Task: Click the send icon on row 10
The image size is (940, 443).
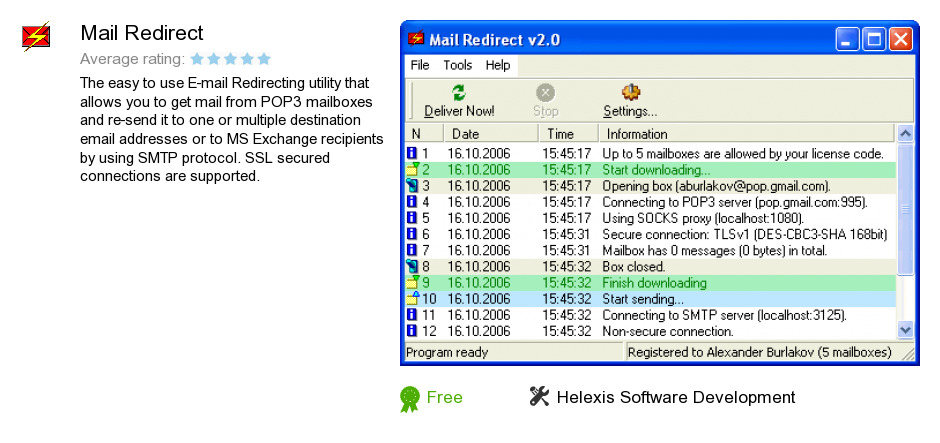Action: (x=413, y=298)
